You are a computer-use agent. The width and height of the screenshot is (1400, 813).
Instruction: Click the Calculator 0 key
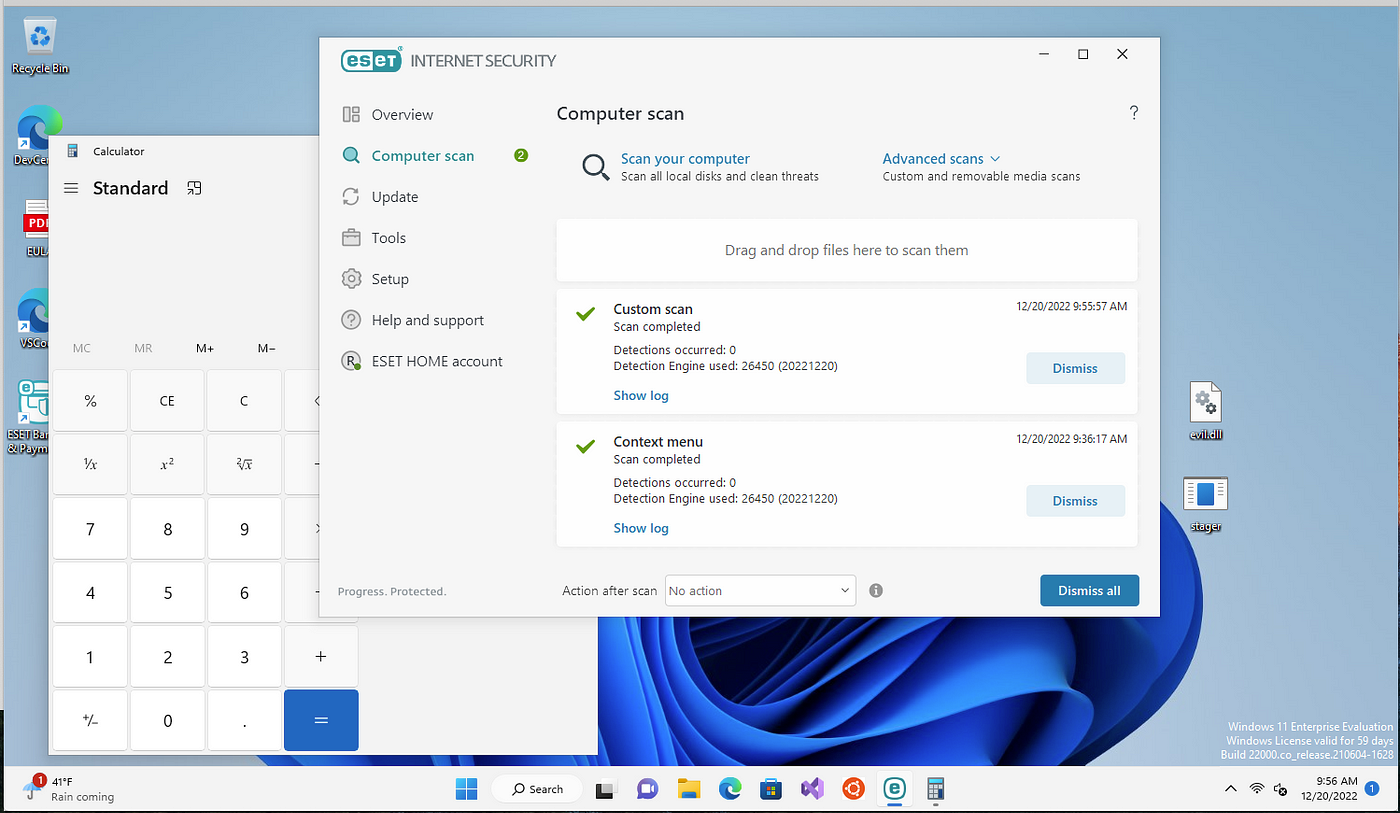pos(167,720)
